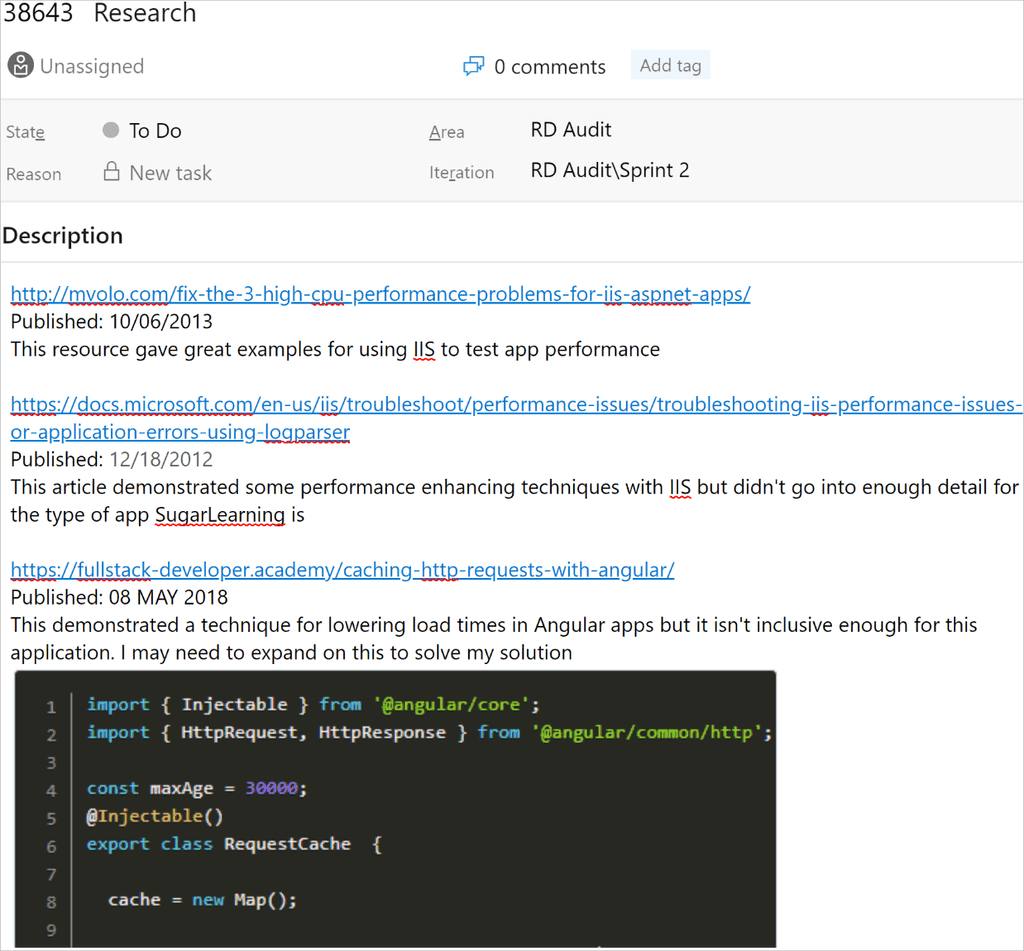Click 0 comments to view the discussion
The width and height of the screenshot is (1024, 951).
point(549,66)
